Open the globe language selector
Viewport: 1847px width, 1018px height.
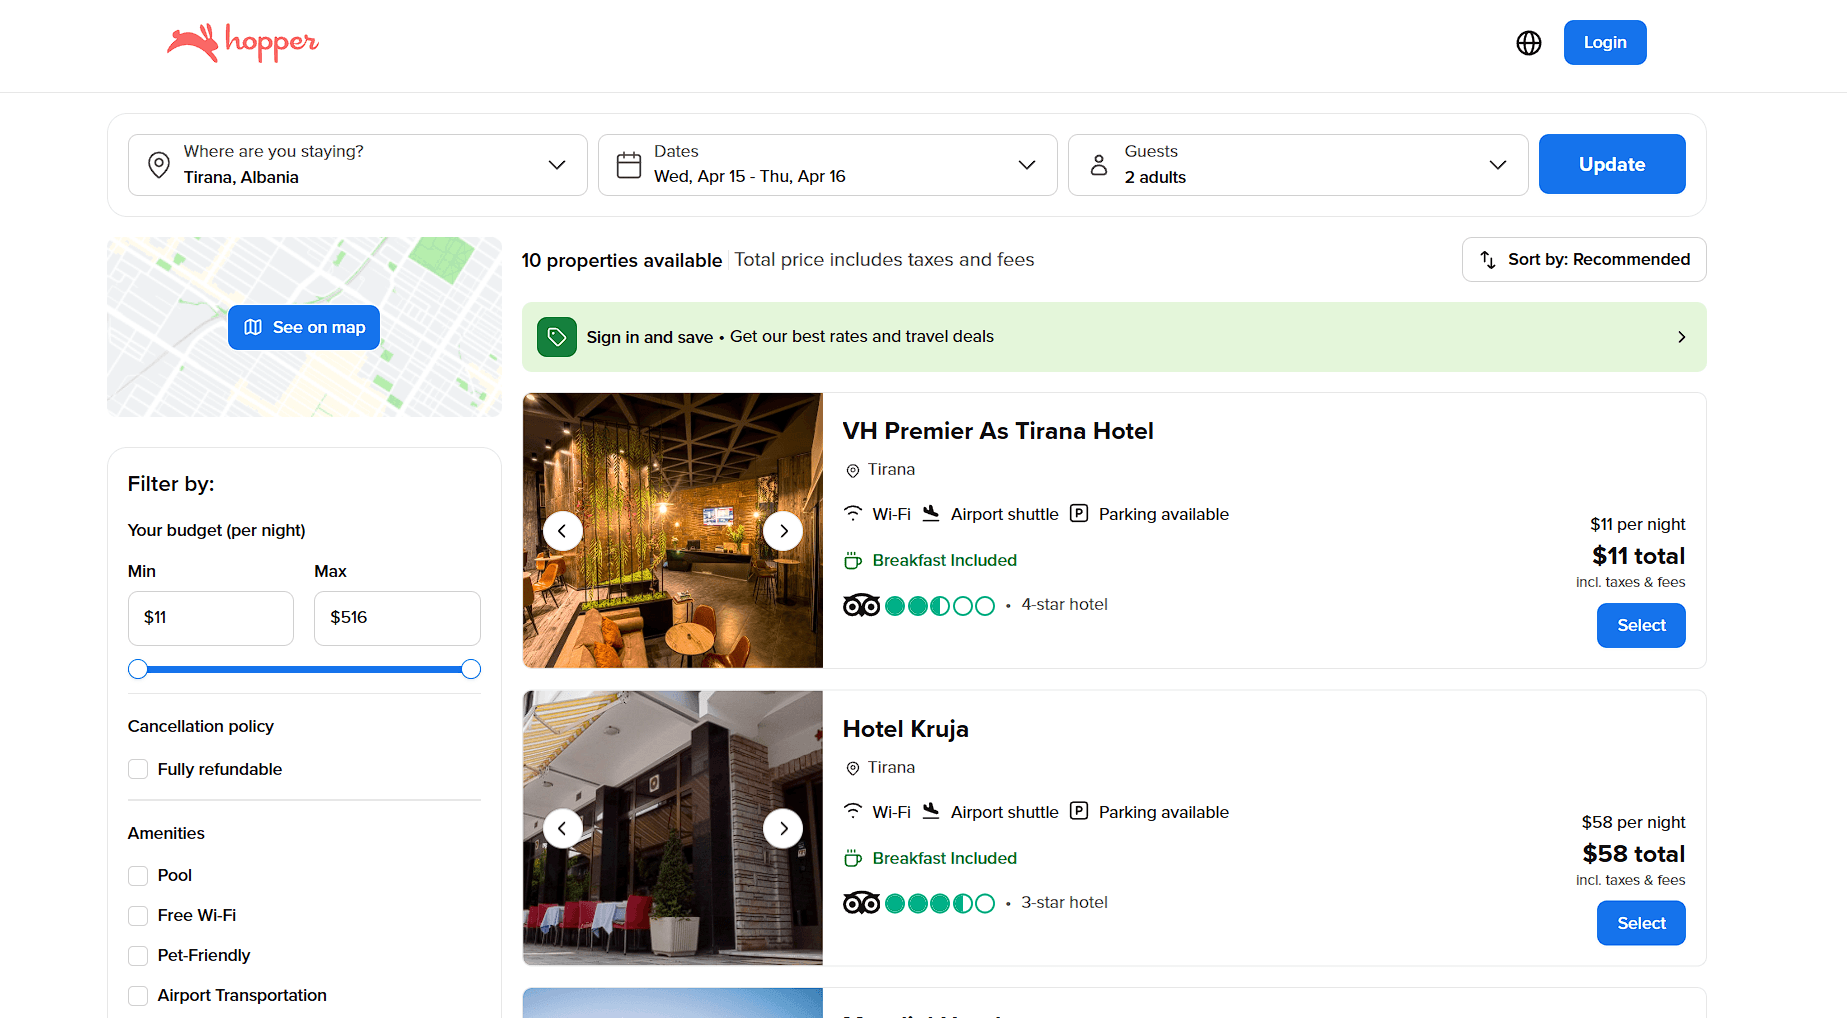pyautogui.click(x=1528, y=43)
